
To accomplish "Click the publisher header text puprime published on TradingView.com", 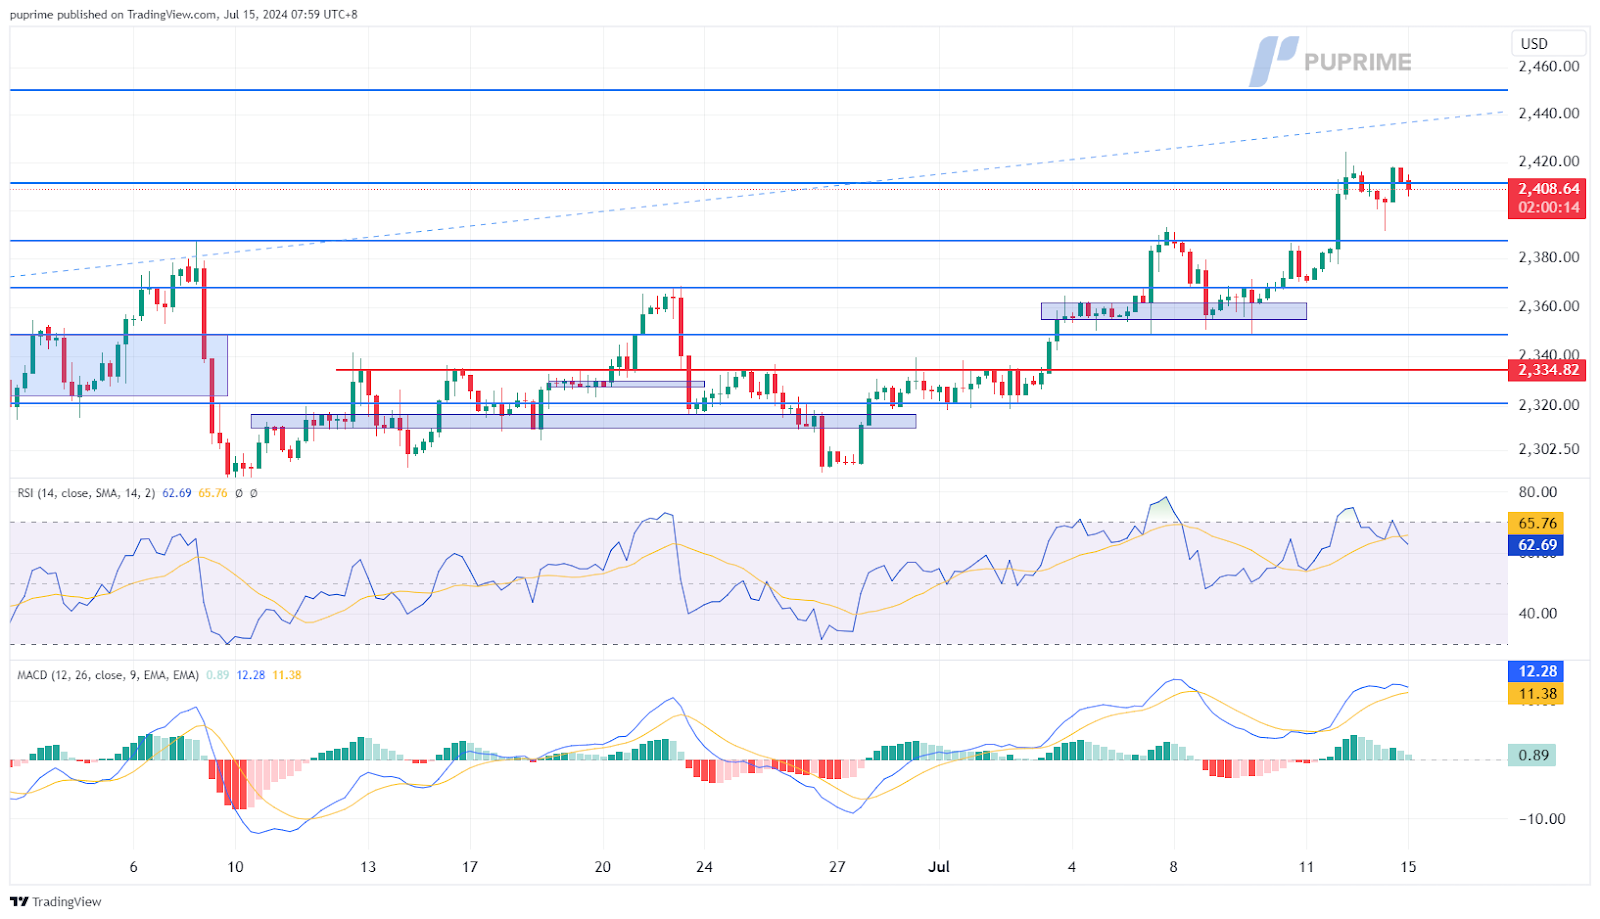I will point(113,14).
